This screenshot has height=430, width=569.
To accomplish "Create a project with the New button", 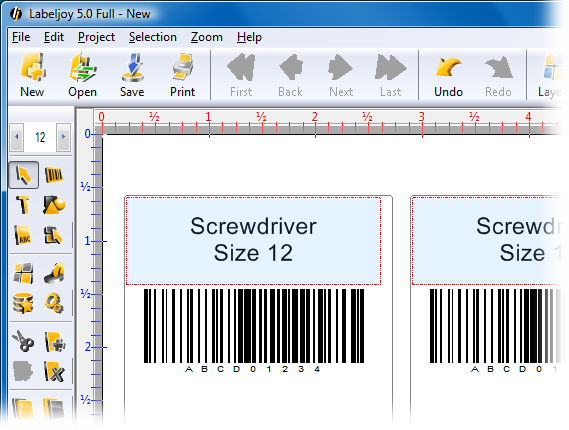I will 32,75.
